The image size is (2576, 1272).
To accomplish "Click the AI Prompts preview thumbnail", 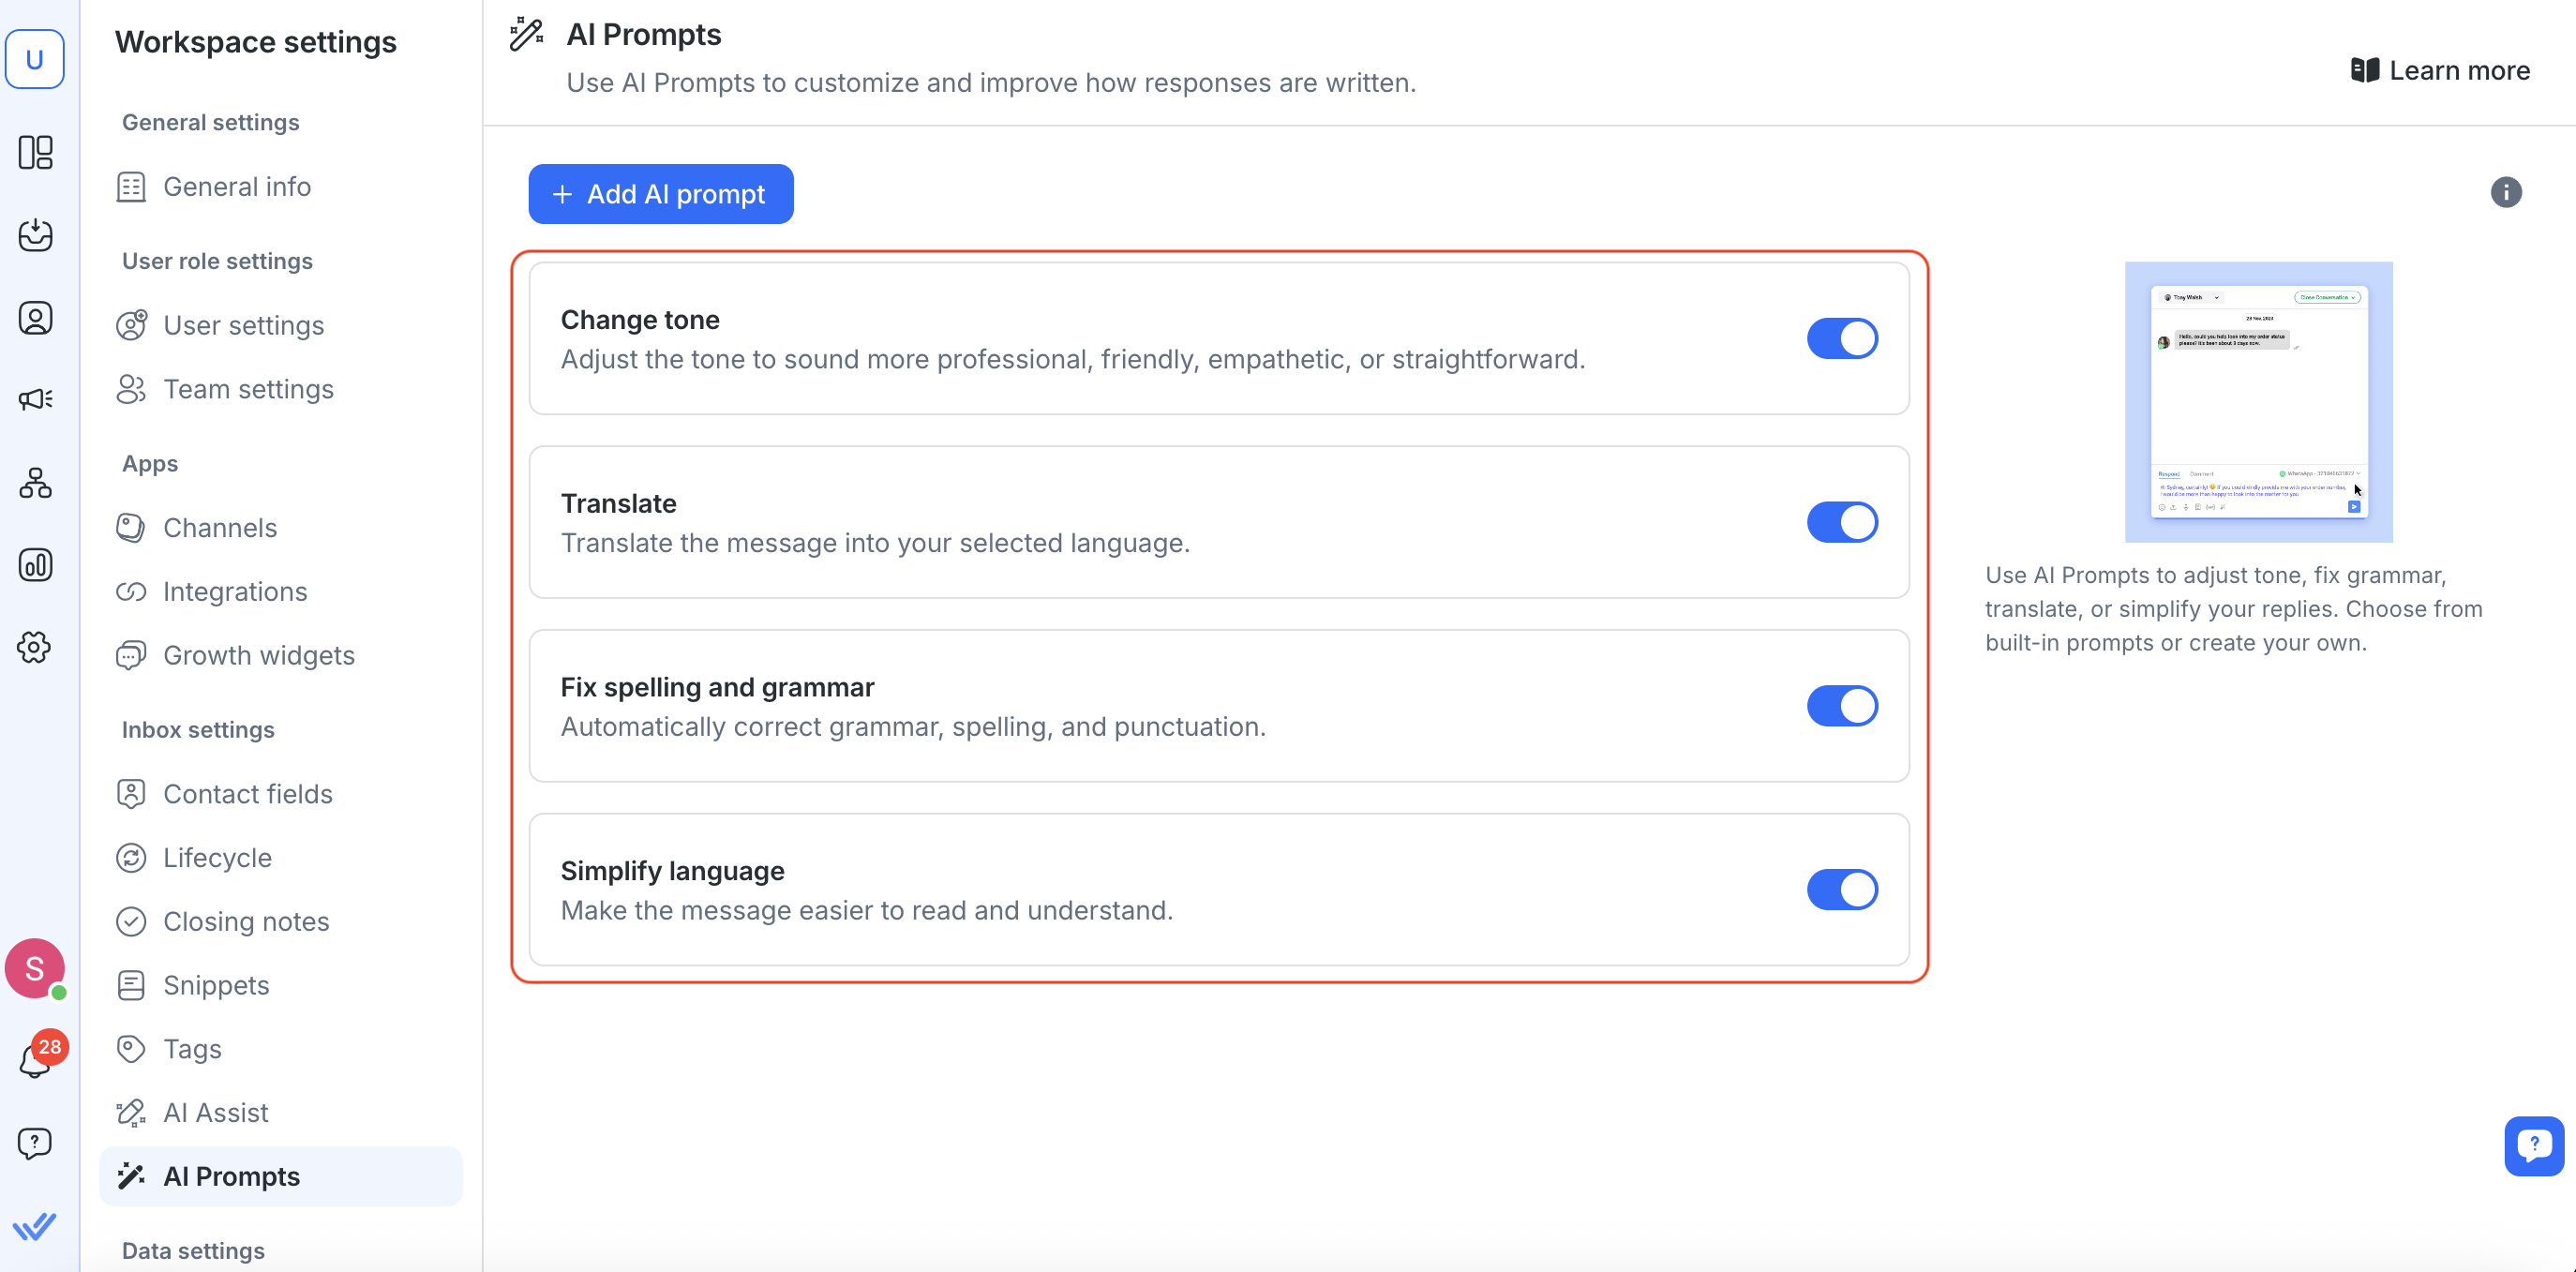I will 2258,402.
